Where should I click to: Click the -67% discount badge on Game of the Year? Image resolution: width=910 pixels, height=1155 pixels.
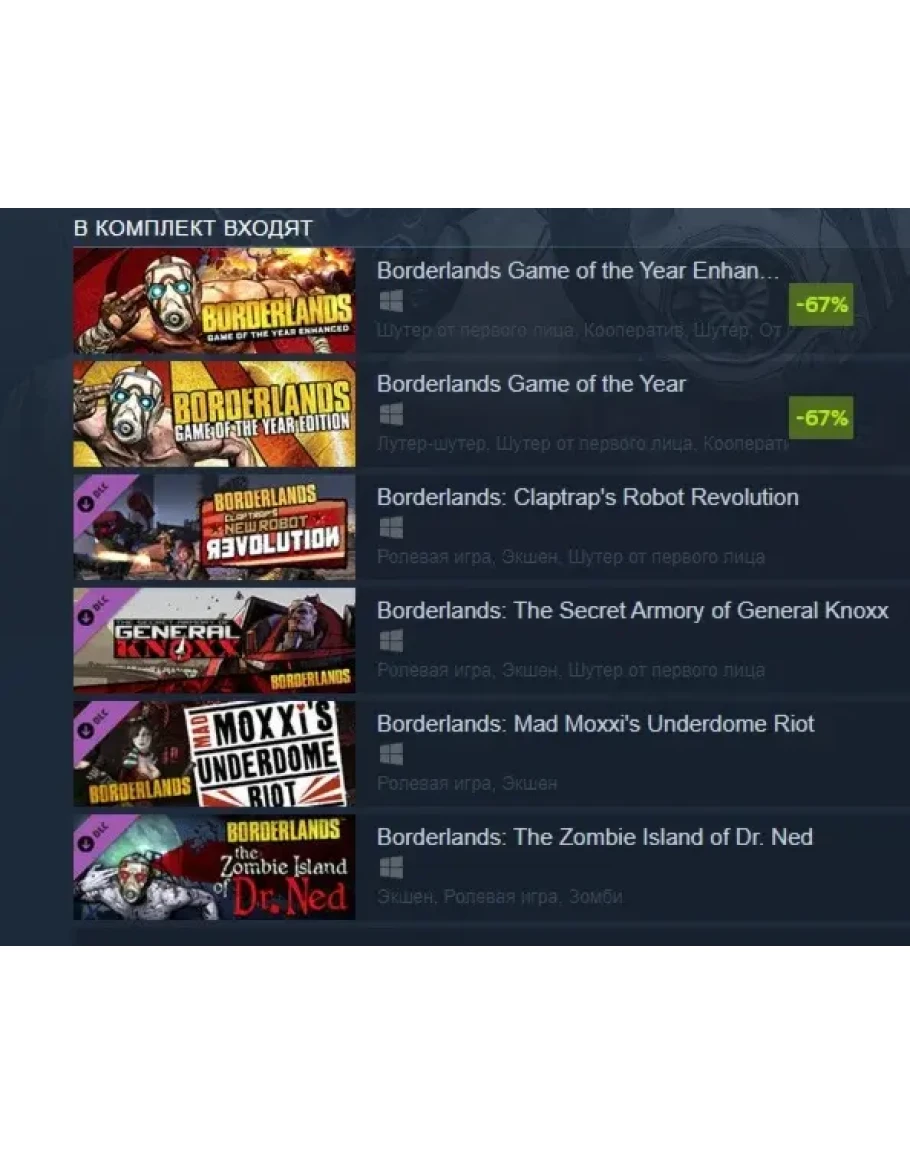tap(821, 418)
